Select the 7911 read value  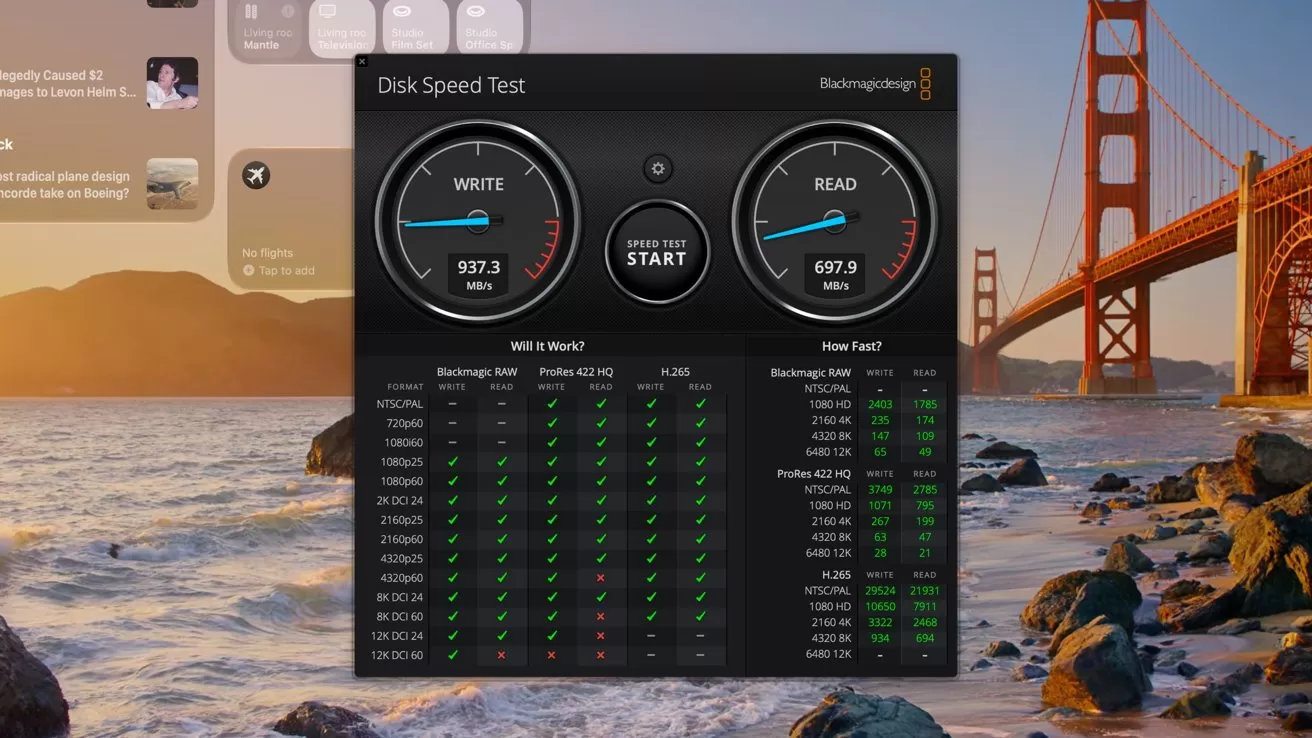pos(924,606)
